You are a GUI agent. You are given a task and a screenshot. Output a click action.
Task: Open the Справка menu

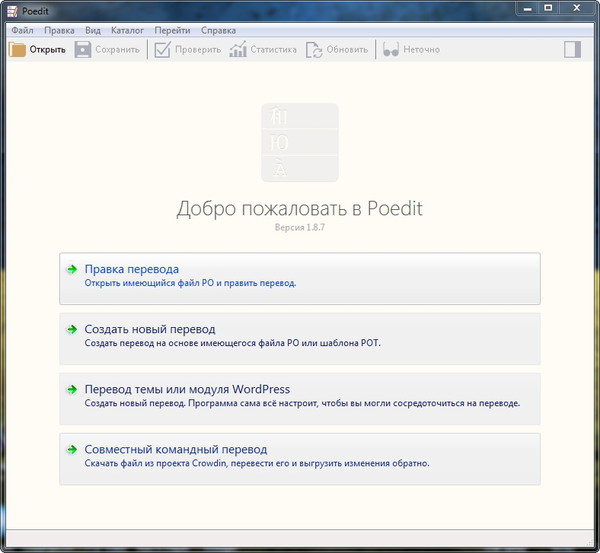click(218, 30)
